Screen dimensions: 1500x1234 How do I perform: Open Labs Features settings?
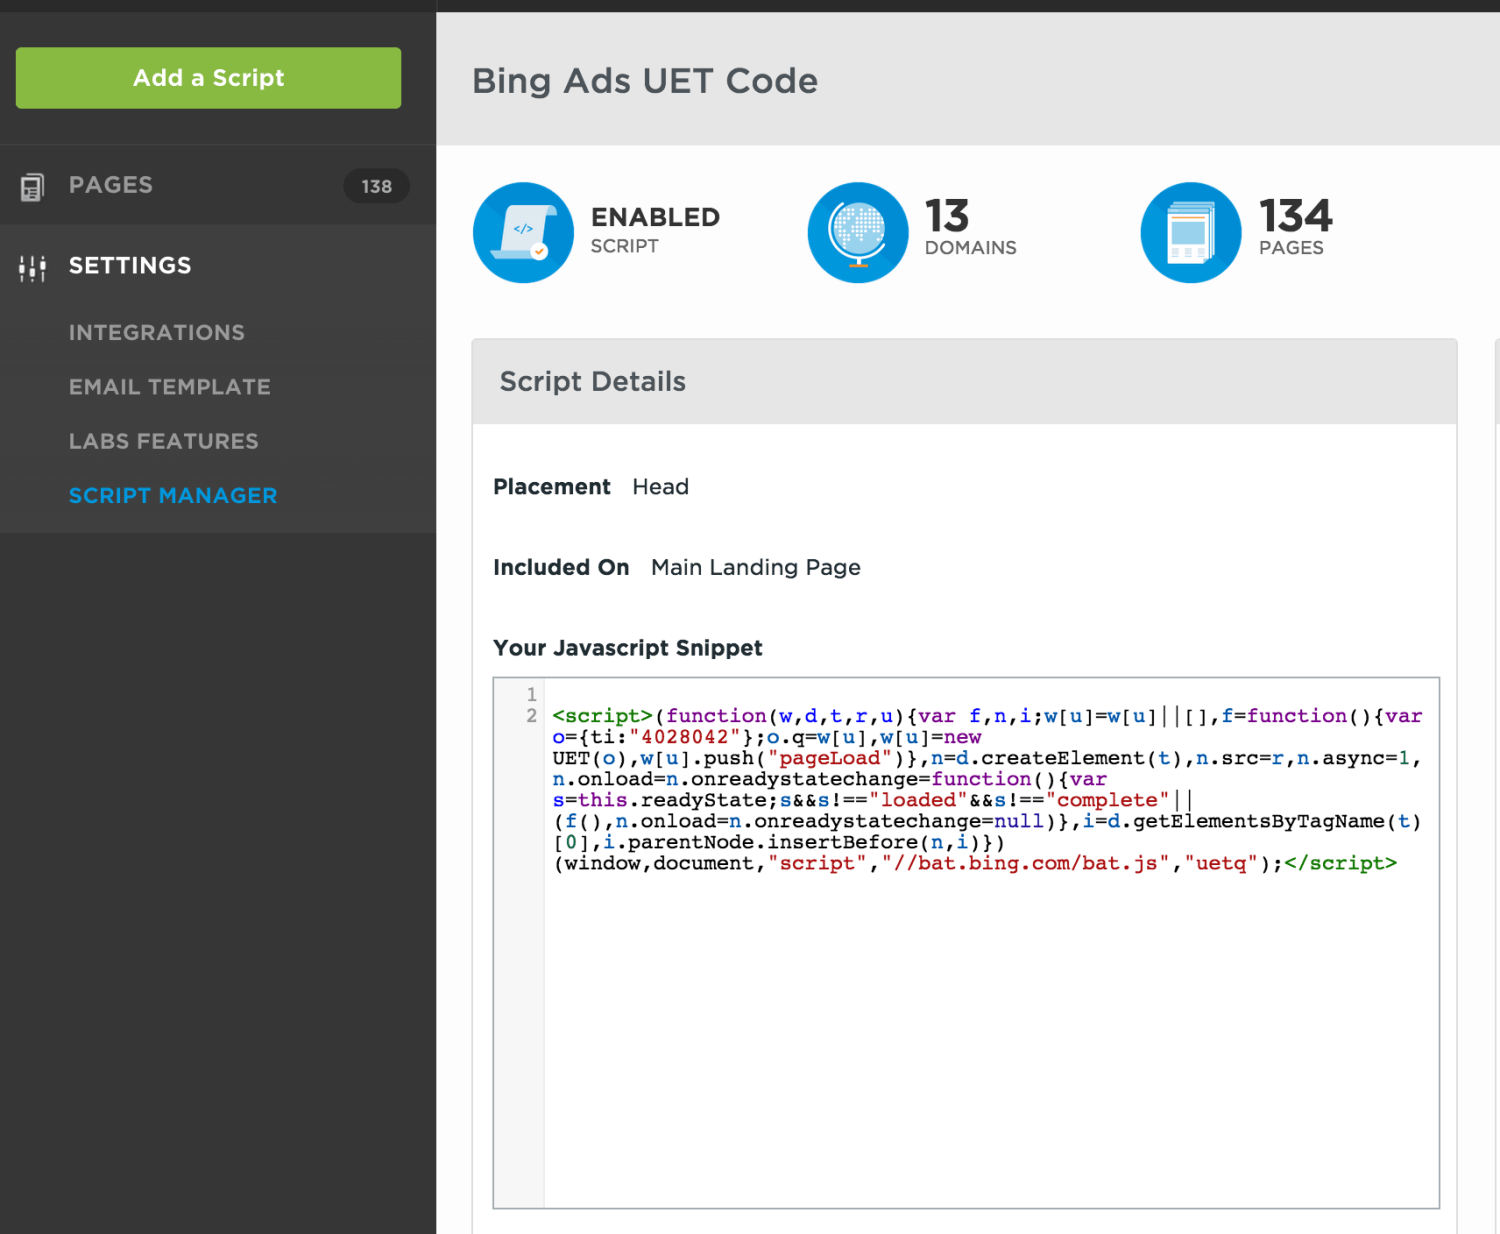[x=164, y=441]
